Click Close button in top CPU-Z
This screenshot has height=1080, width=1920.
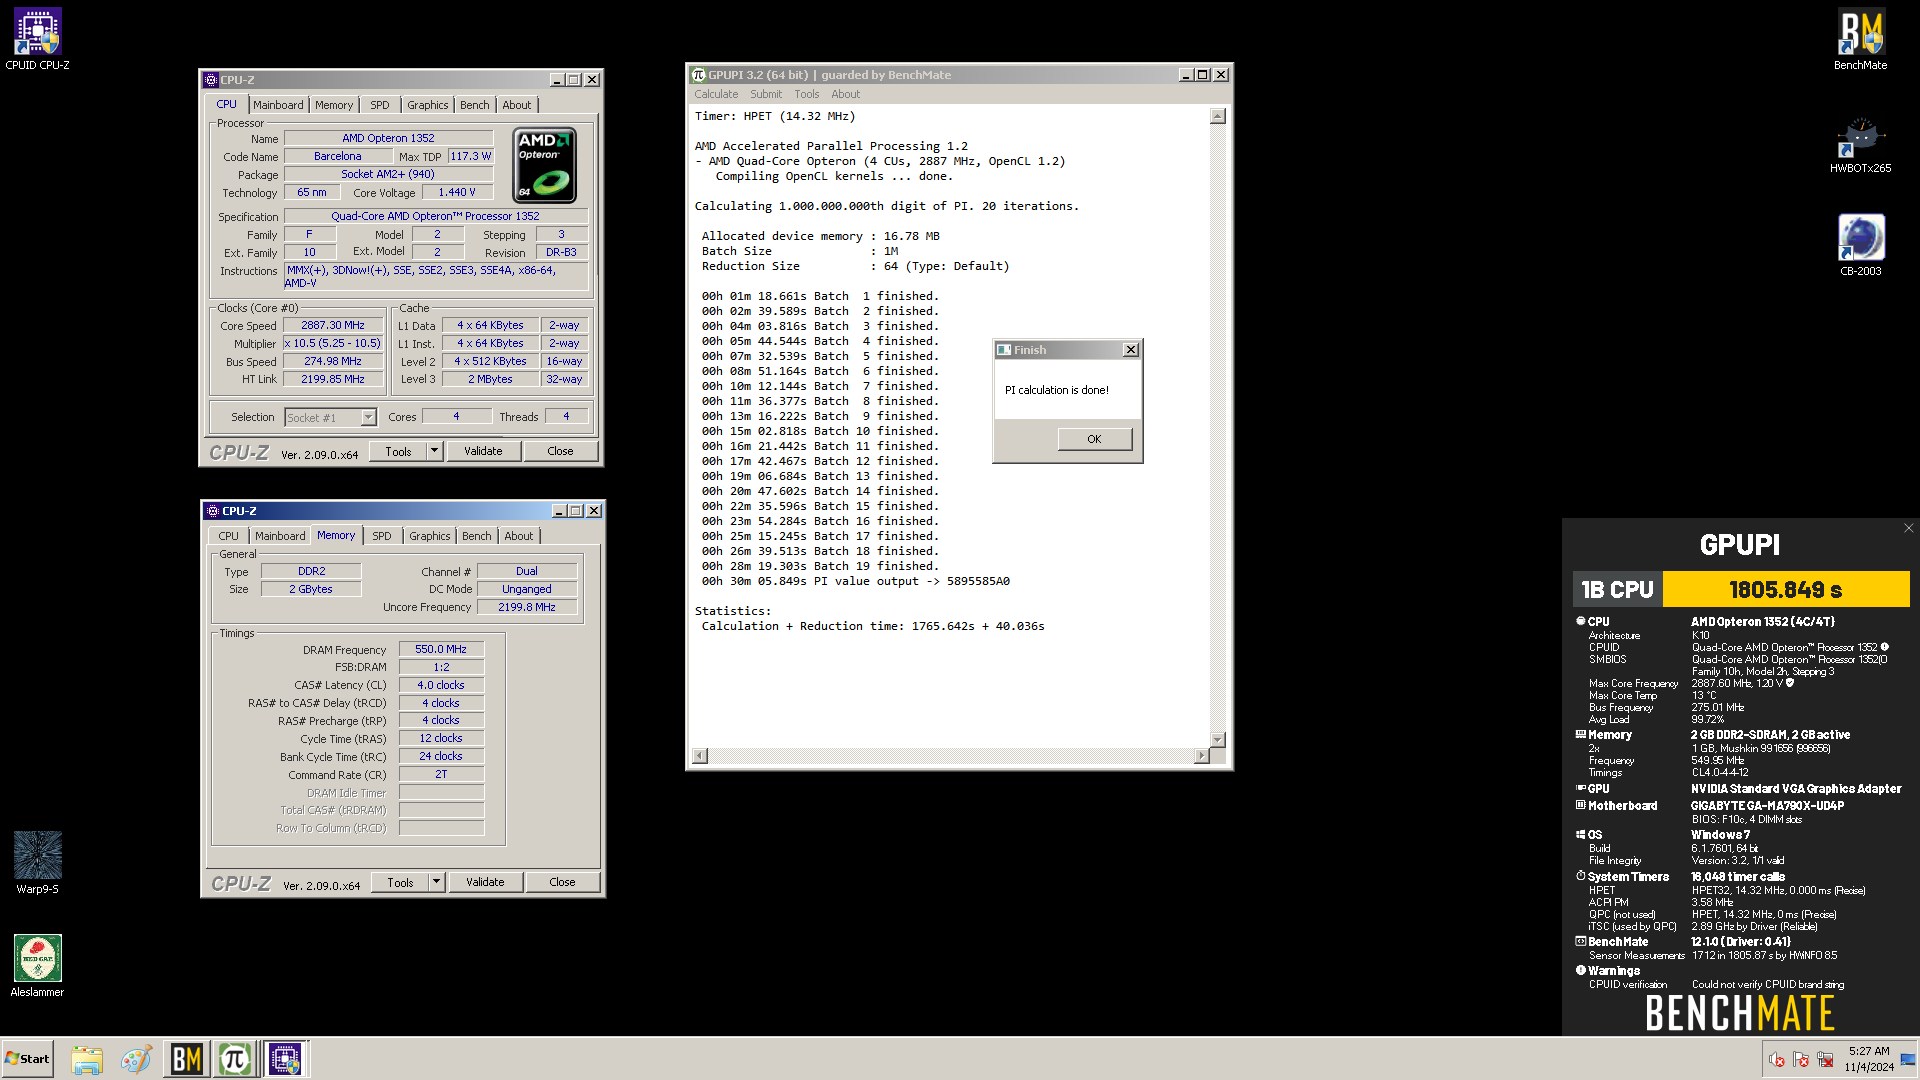coord(560,452)
